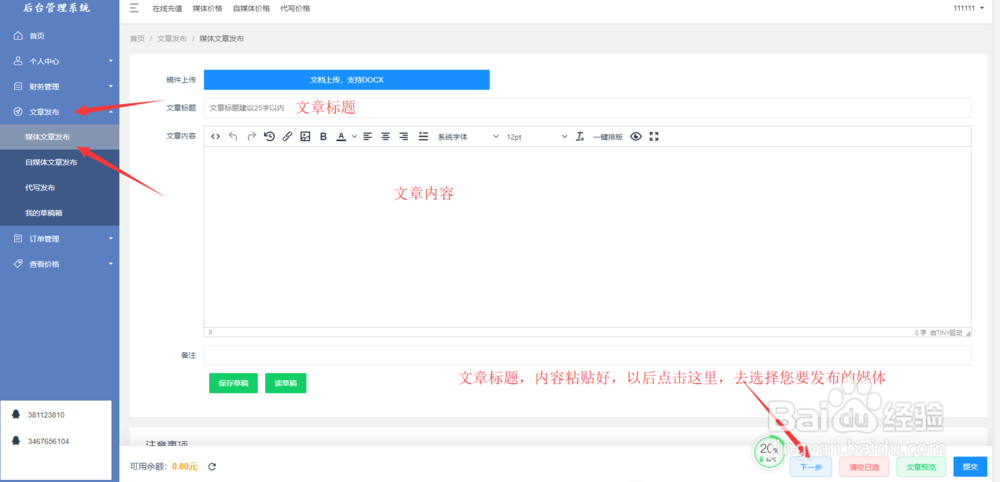The height and width of the screenshot is (482, 1000).
Task: Click the 文章预览 button
Action: pos(921,467)
